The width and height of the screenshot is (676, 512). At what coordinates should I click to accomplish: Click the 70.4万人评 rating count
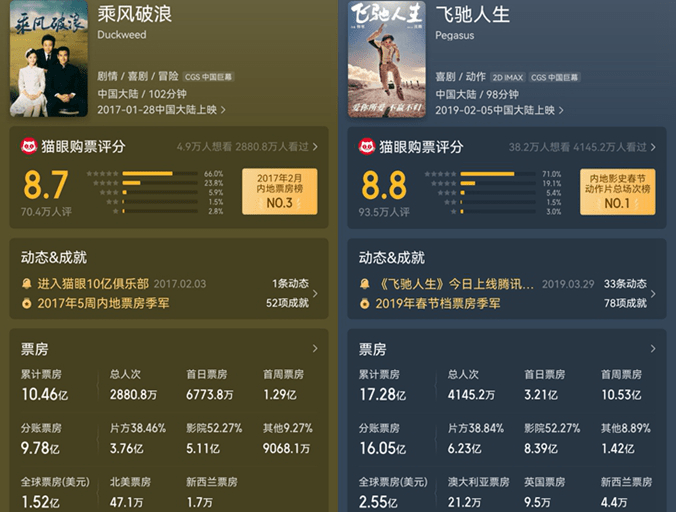[x=46, y=212]
